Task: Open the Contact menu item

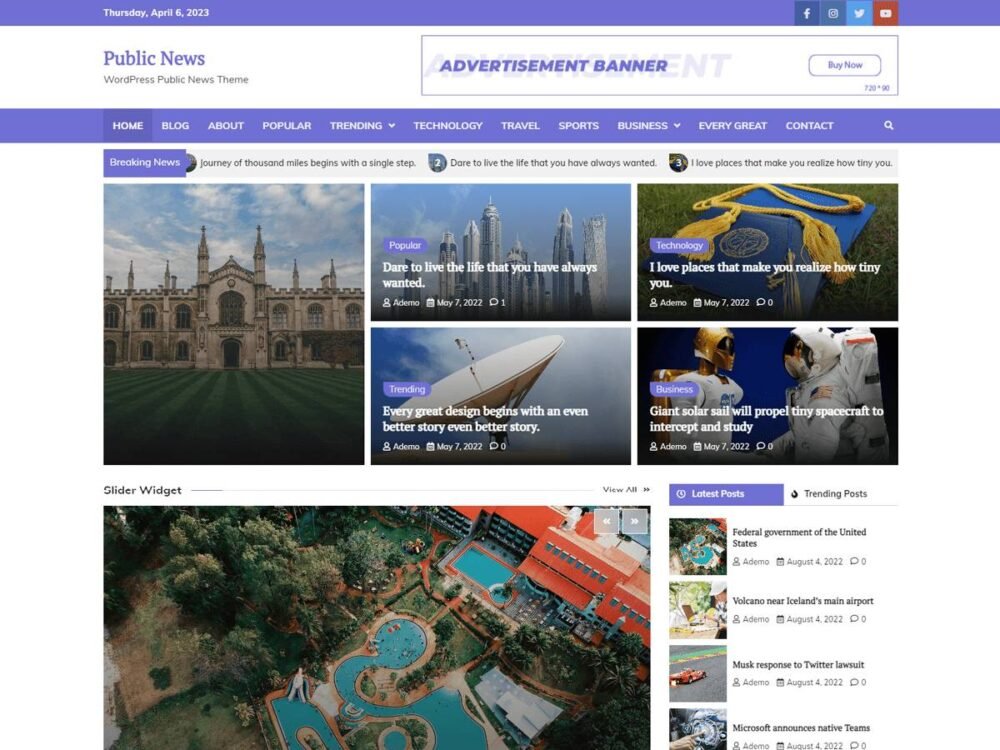Action: (x=809, y=126)
